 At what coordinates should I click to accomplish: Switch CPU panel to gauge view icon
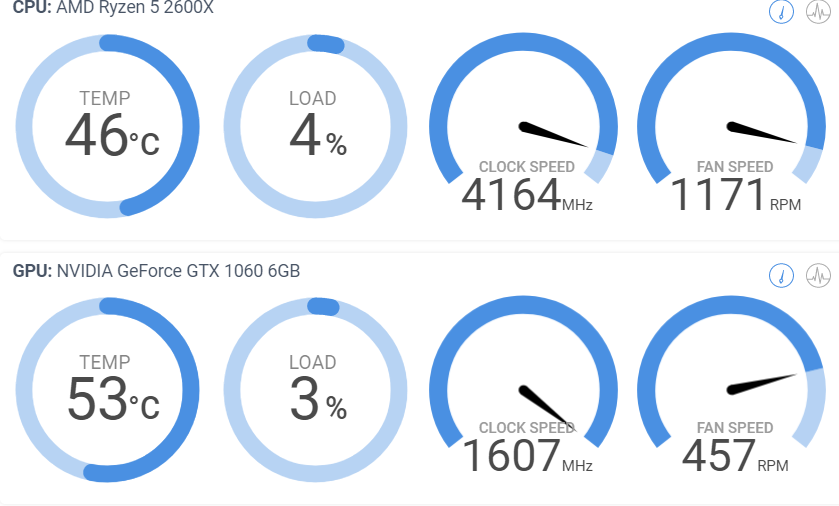[781, 11]
